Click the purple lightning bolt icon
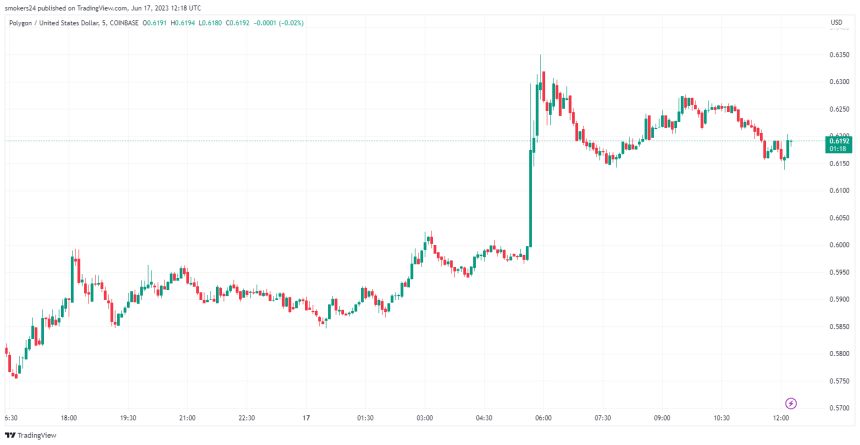The image size is (860, 445). pos(791,403)
